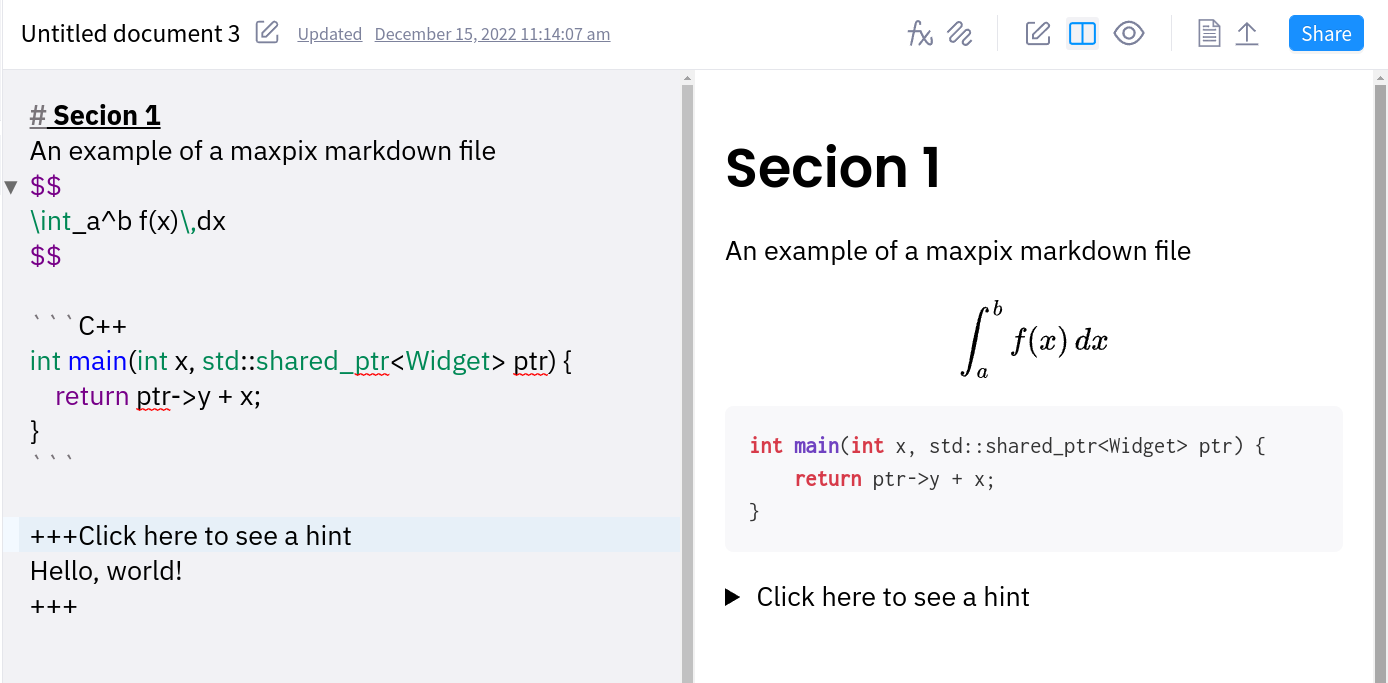
Task: Open the Updated timestamp link
Action: (329, 33)
